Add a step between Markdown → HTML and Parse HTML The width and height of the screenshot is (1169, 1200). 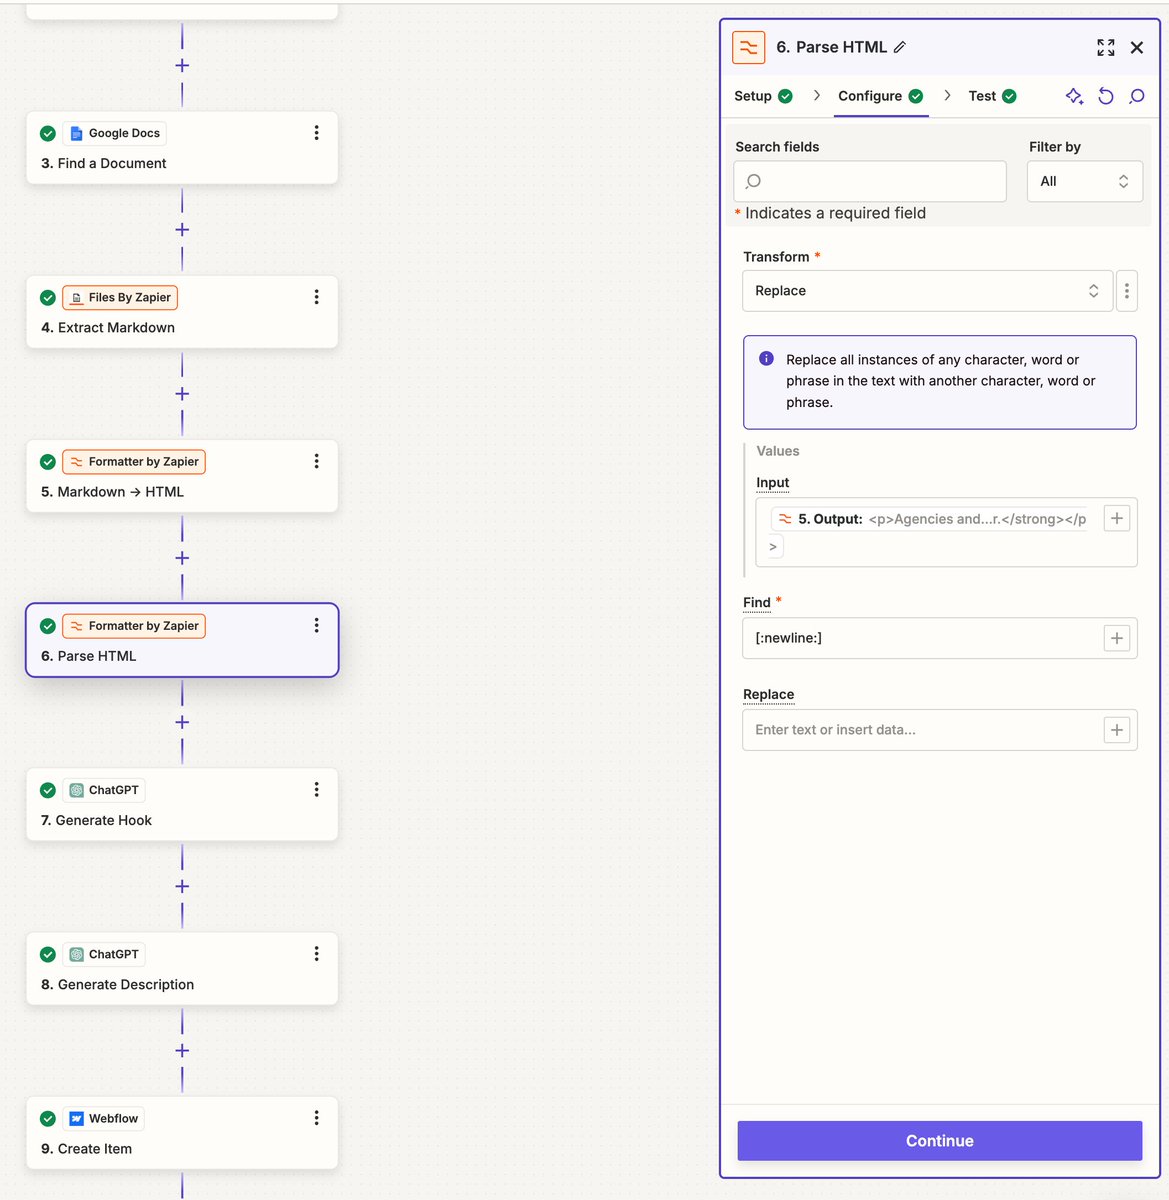[182, 558]
